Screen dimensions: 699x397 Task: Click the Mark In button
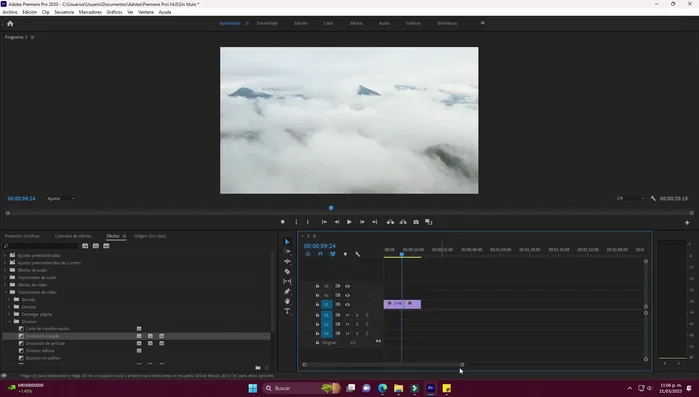296,222
